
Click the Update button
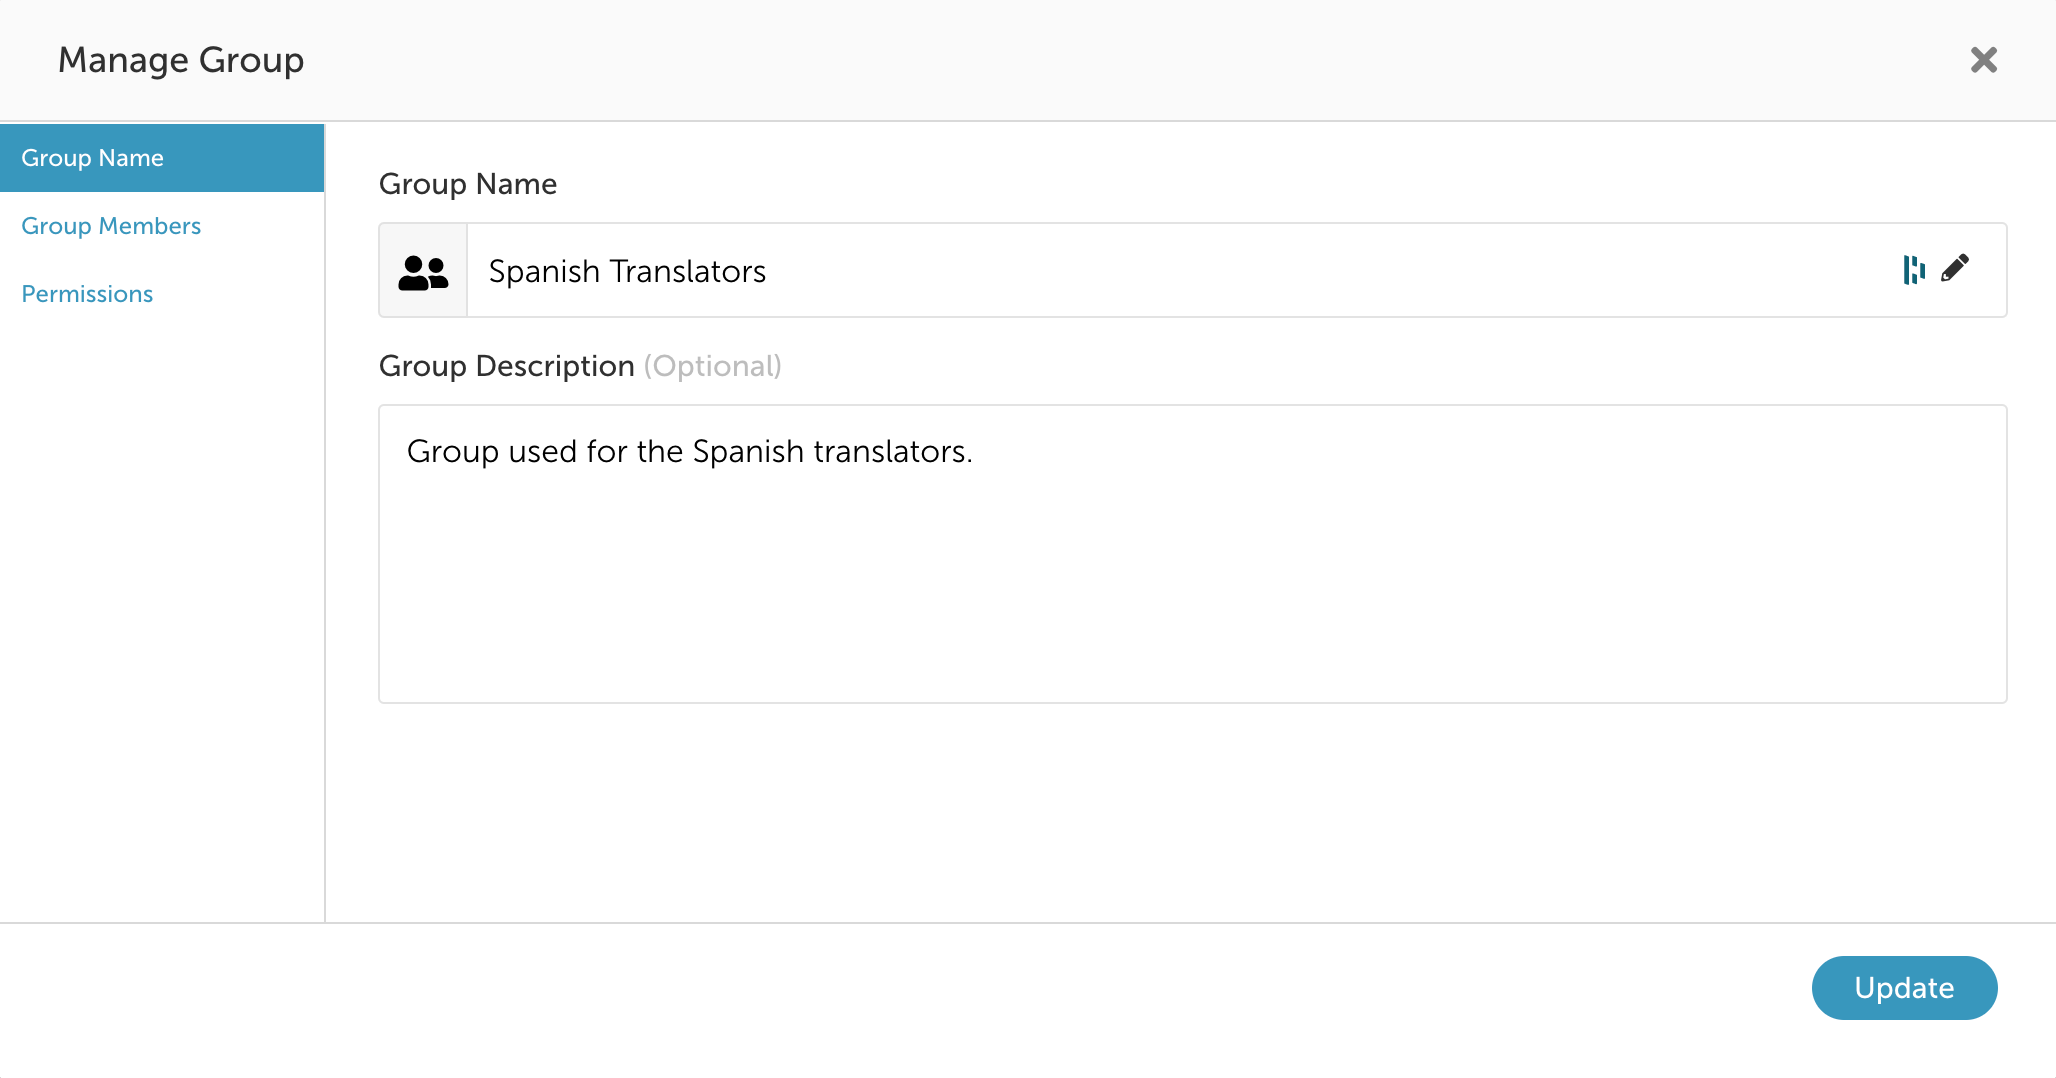pyautogui.click(x=1904, y=988)
